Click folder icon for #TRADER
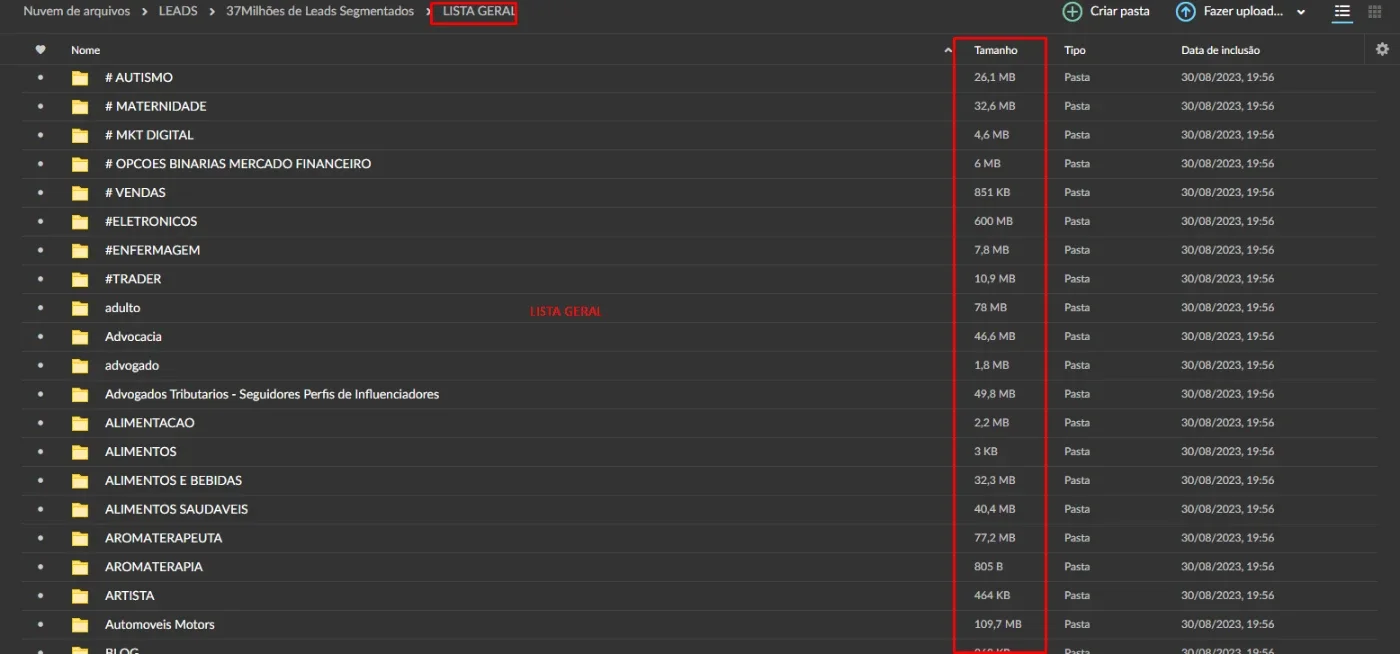Viewport: 1400px width, 654px height. pyautogui.click(x=80, y=279)
